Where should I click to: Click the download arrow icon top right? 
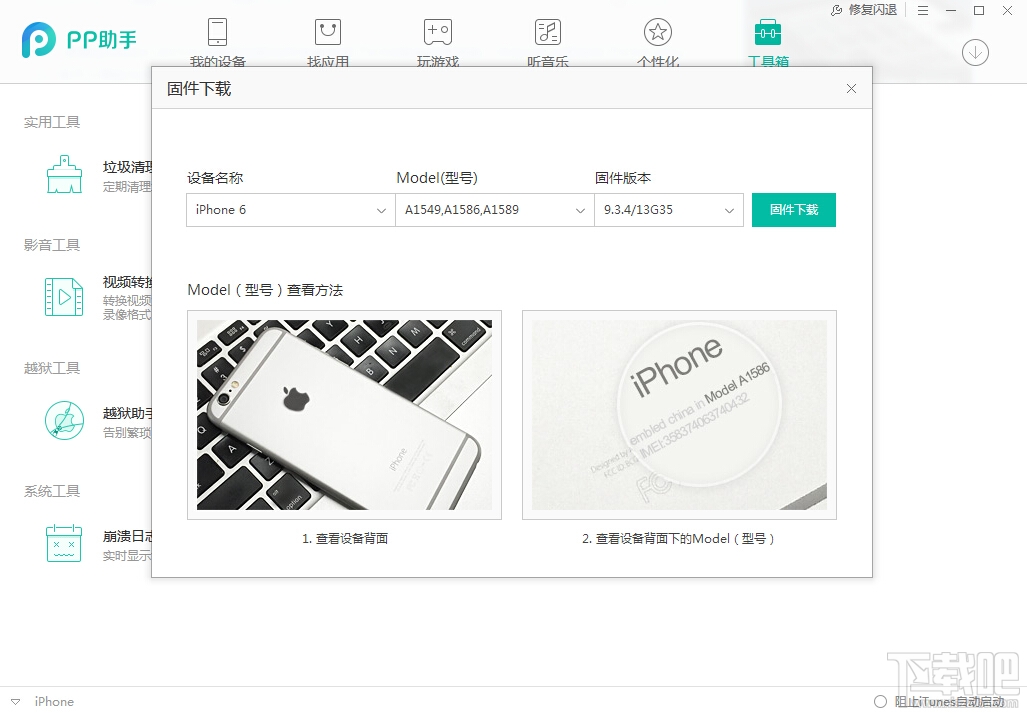(975, 52)
